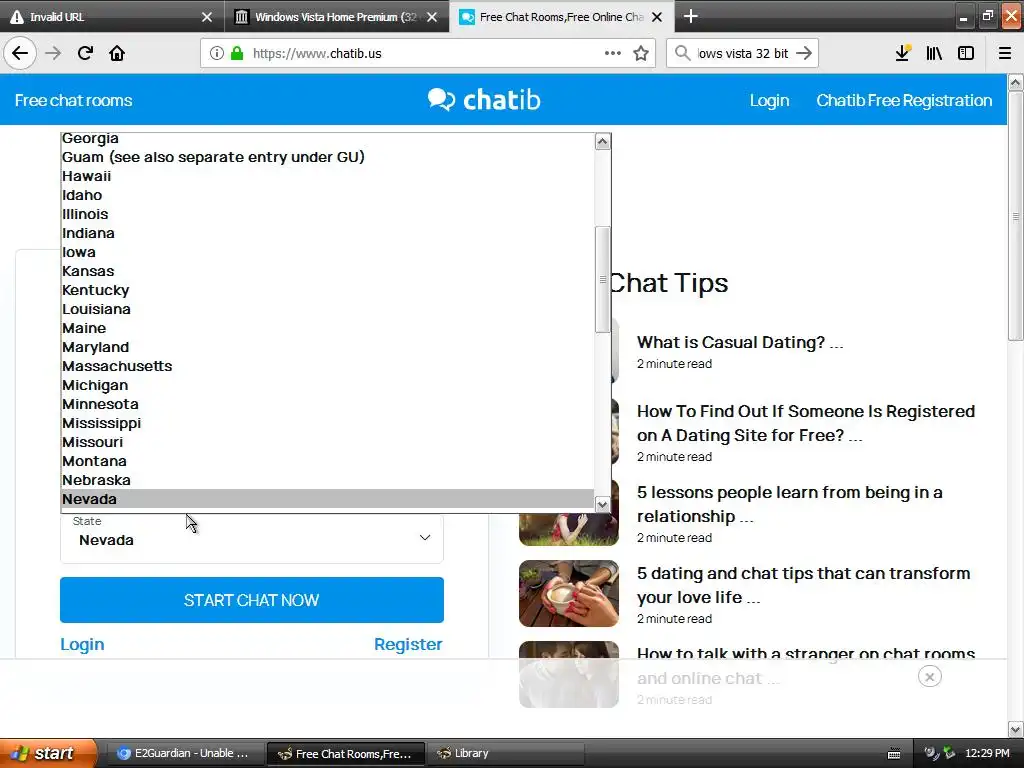Screen dimensions: 1024x768
Task: Open the browser home page icon
Action: coord(117,53)
